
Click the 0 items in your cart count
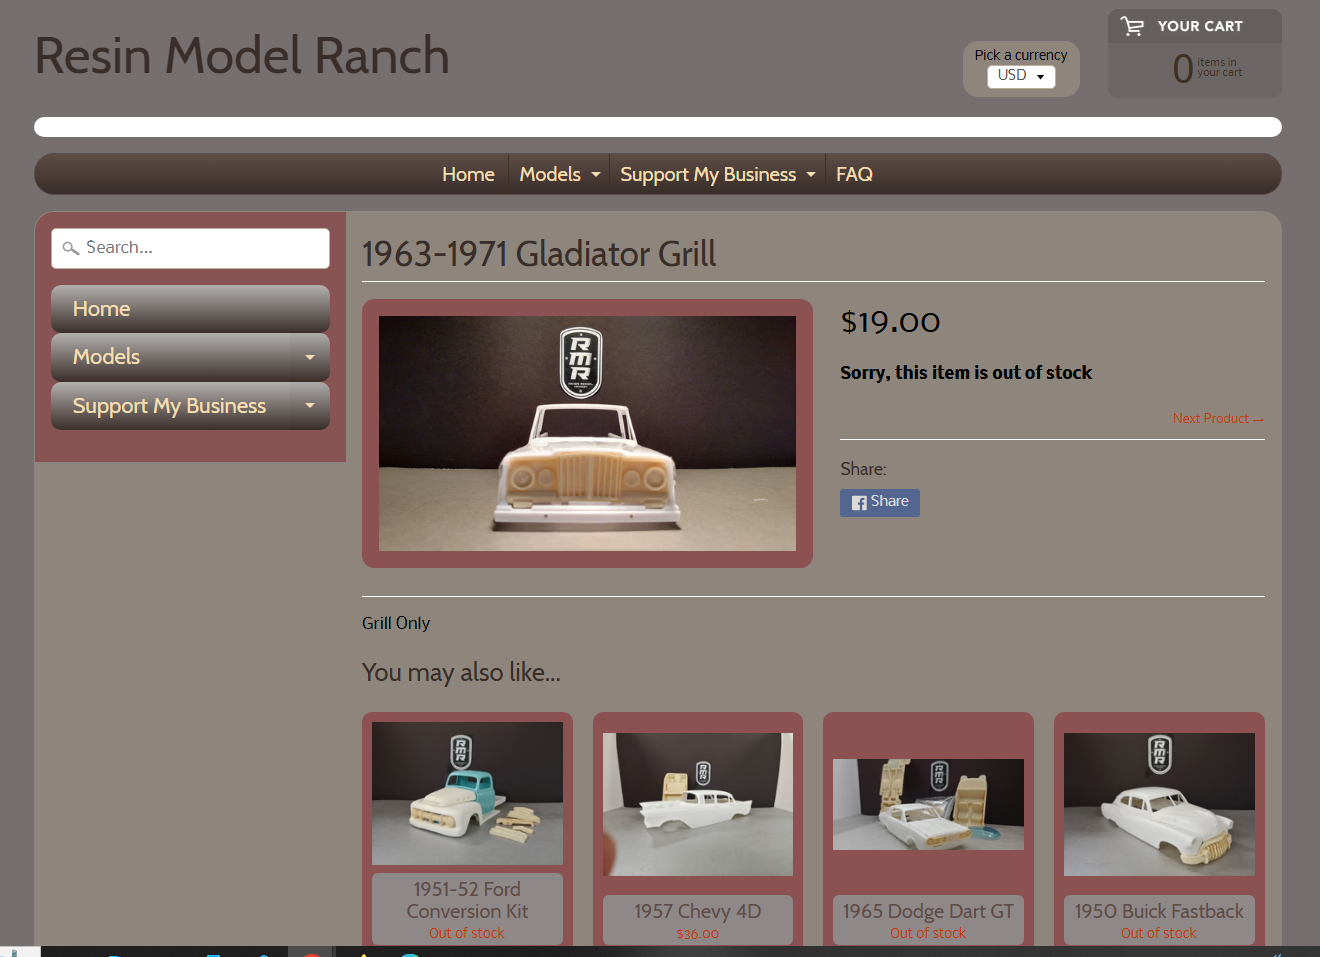click(1207, 68)
